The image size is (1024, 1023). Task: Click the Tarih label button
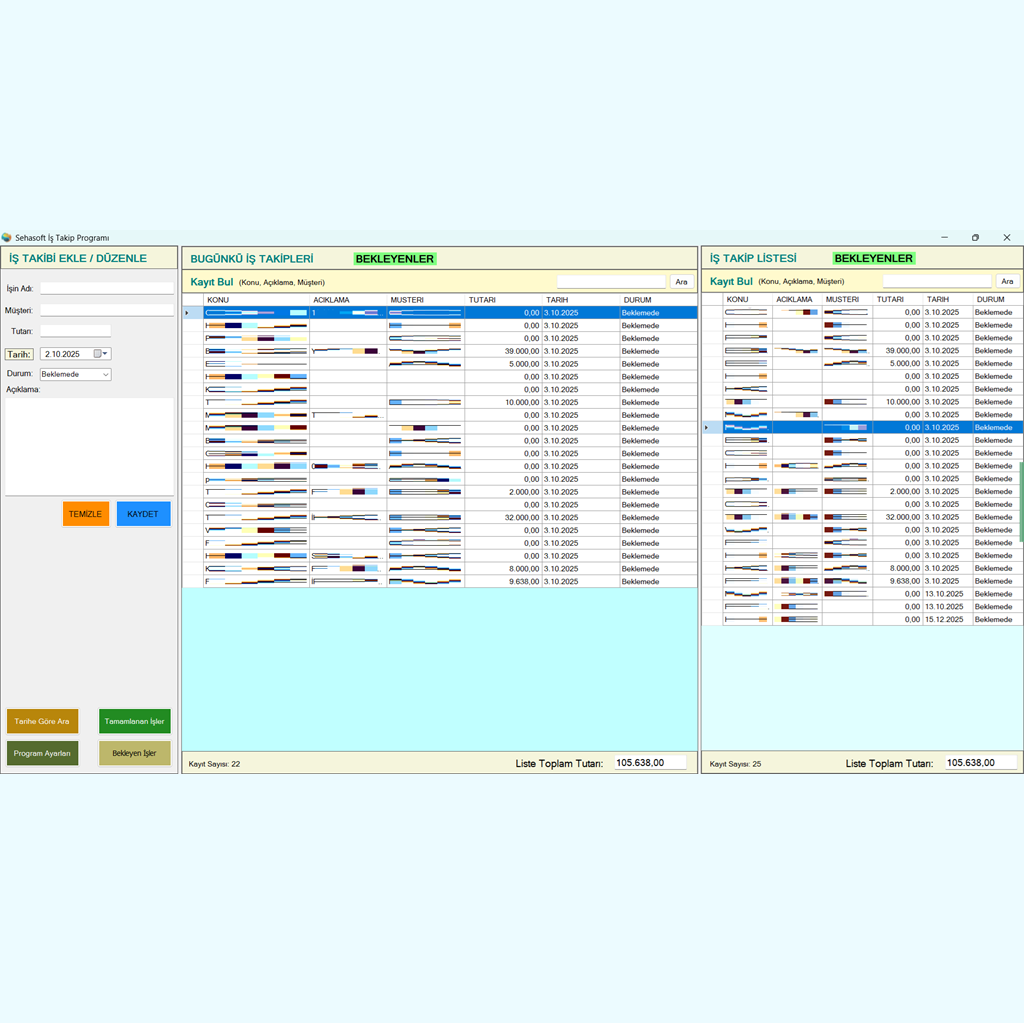[19, 354]
